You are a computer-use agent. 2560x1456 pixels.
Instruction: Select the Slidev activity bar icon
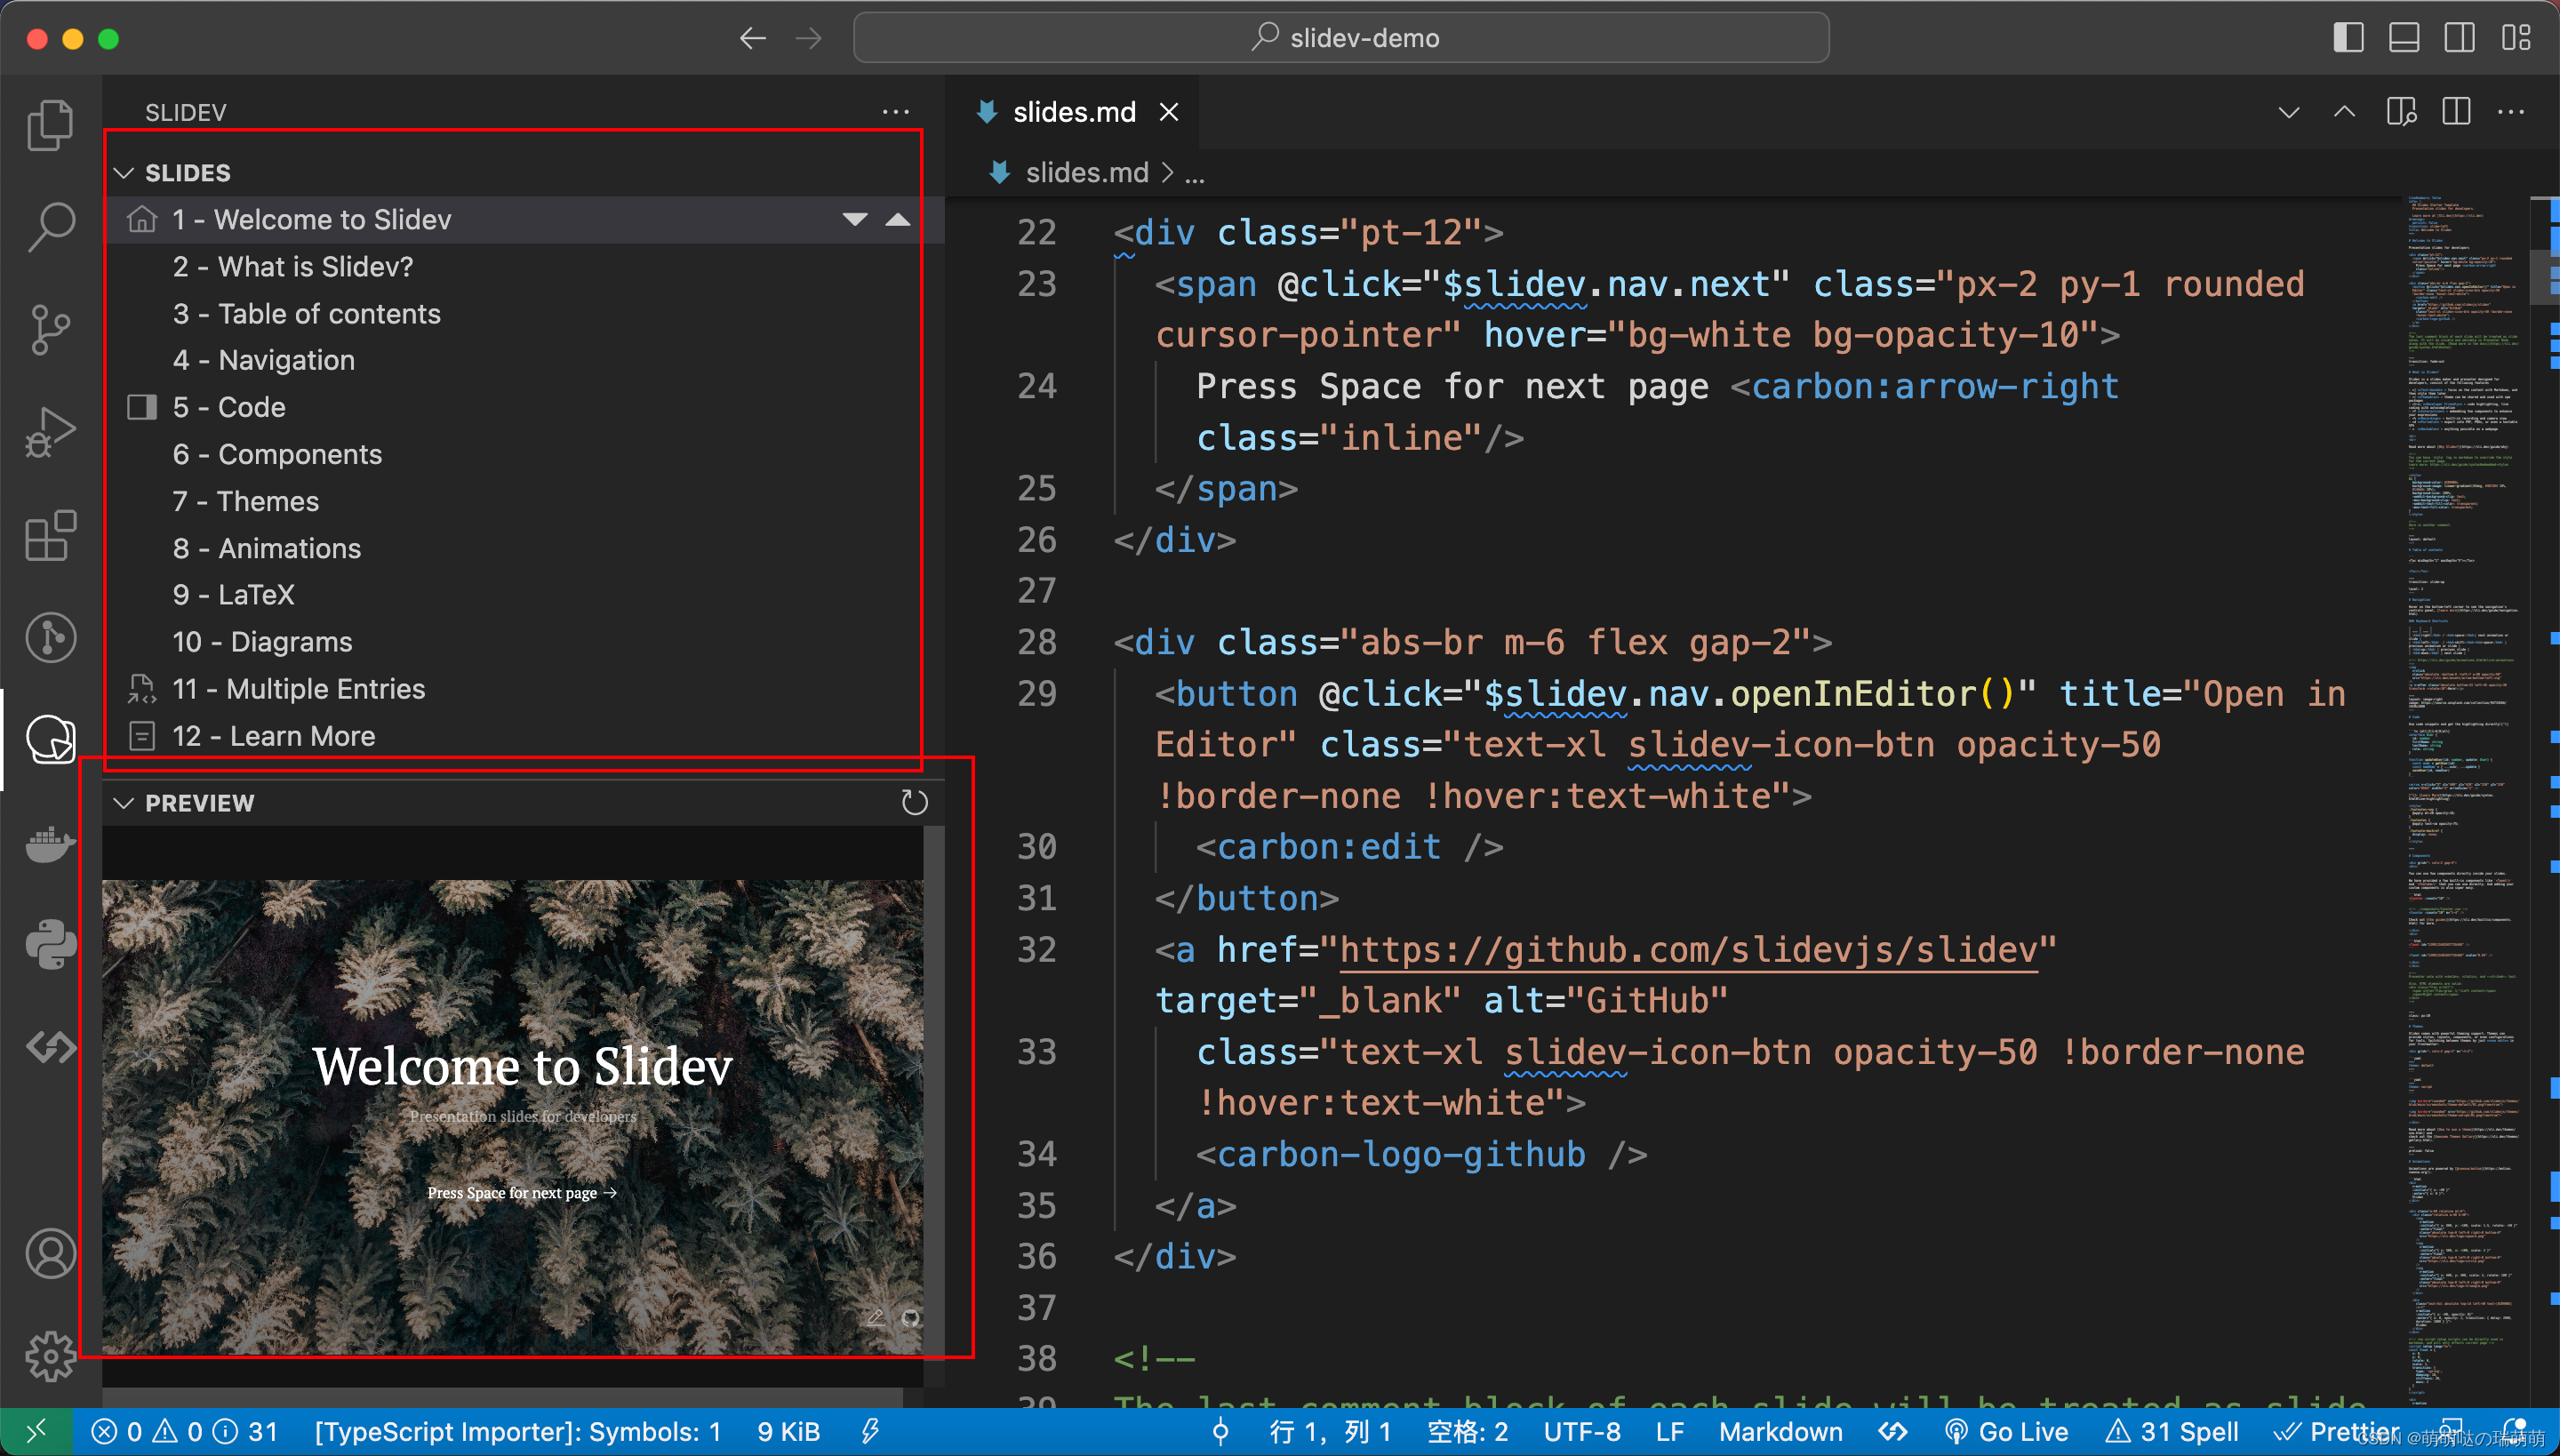[50, 740]
